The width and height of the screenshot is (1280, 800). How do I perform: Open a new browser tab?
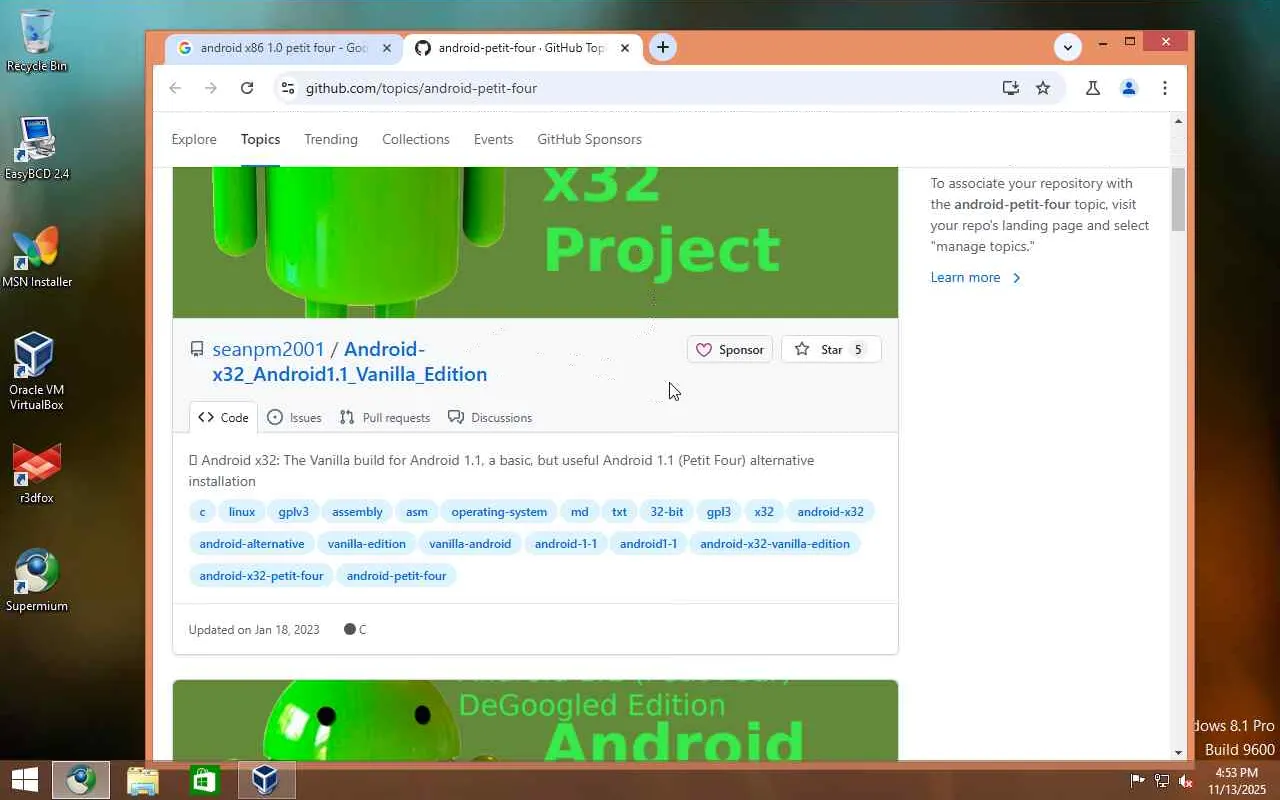tap(662, 47)
